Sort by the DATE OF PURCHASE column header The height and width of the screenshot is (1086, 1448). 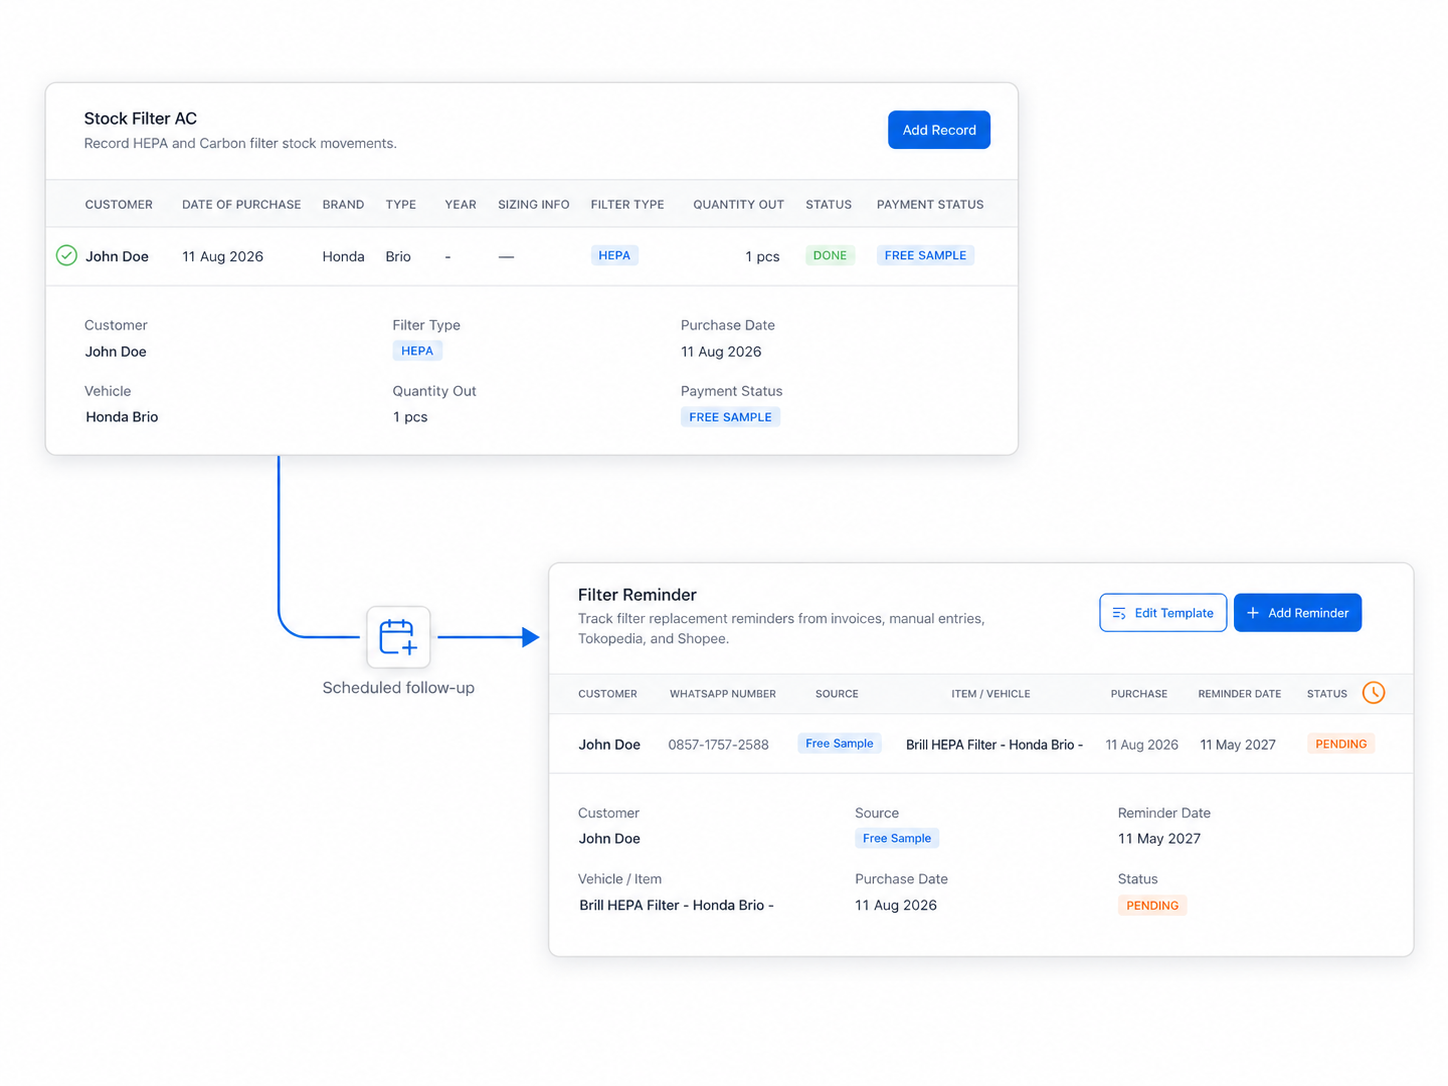pyautogui.click(x=241, y=205)
